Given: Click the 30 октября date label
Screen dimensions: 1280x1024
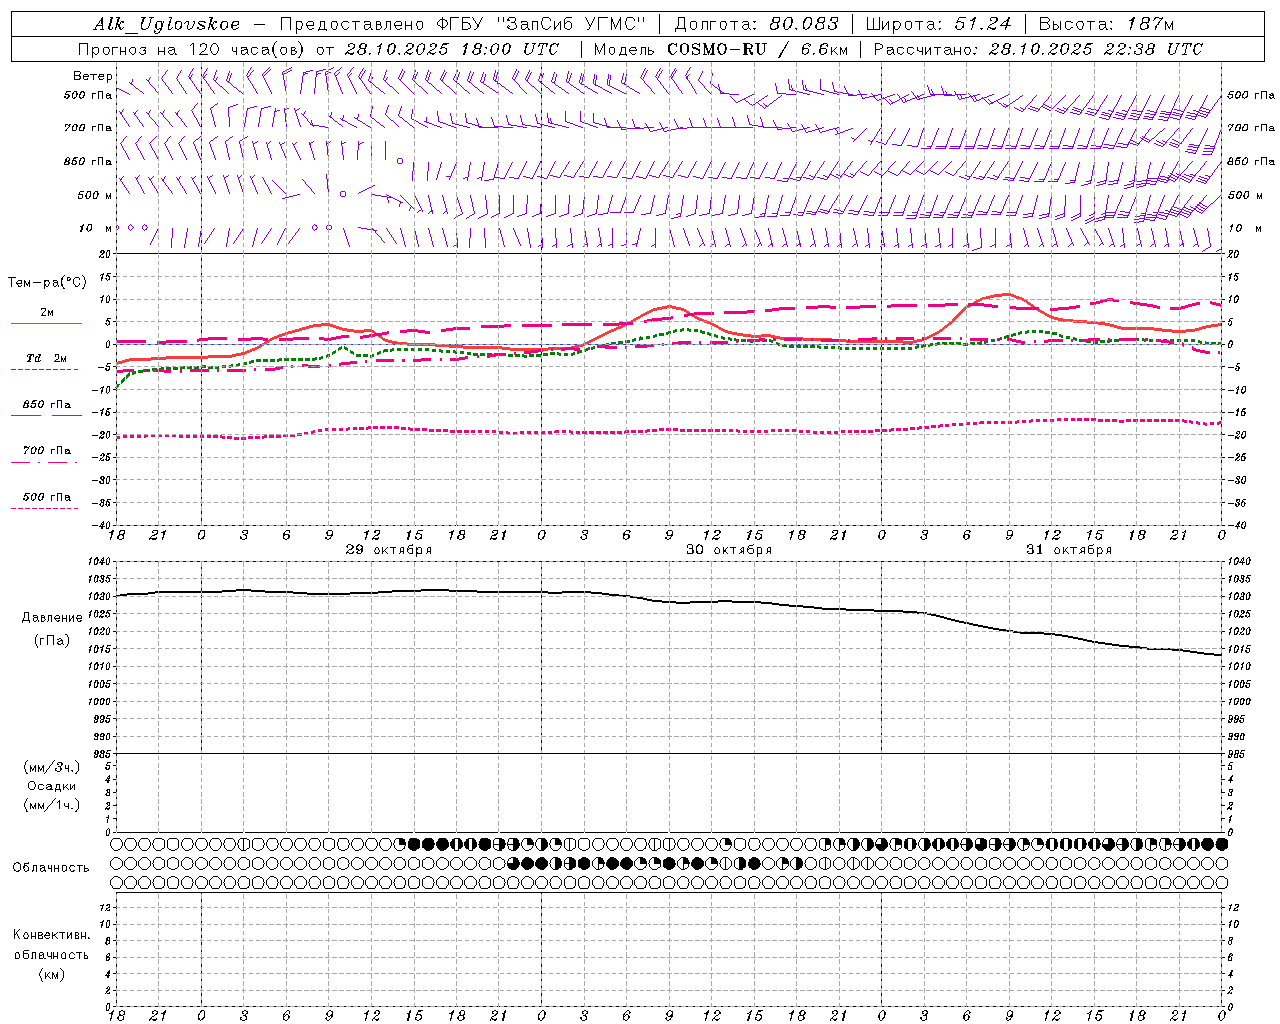Looking at the screenshot, I should click(x=729, y=550).
